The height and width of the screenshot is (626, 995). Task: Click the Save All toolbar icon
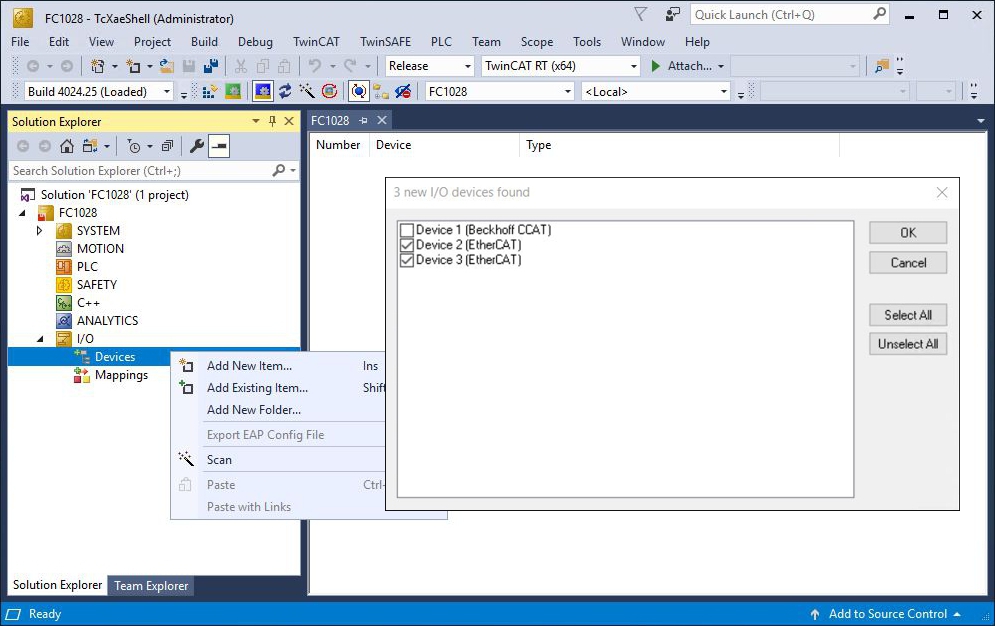click(x=211, y=66)
